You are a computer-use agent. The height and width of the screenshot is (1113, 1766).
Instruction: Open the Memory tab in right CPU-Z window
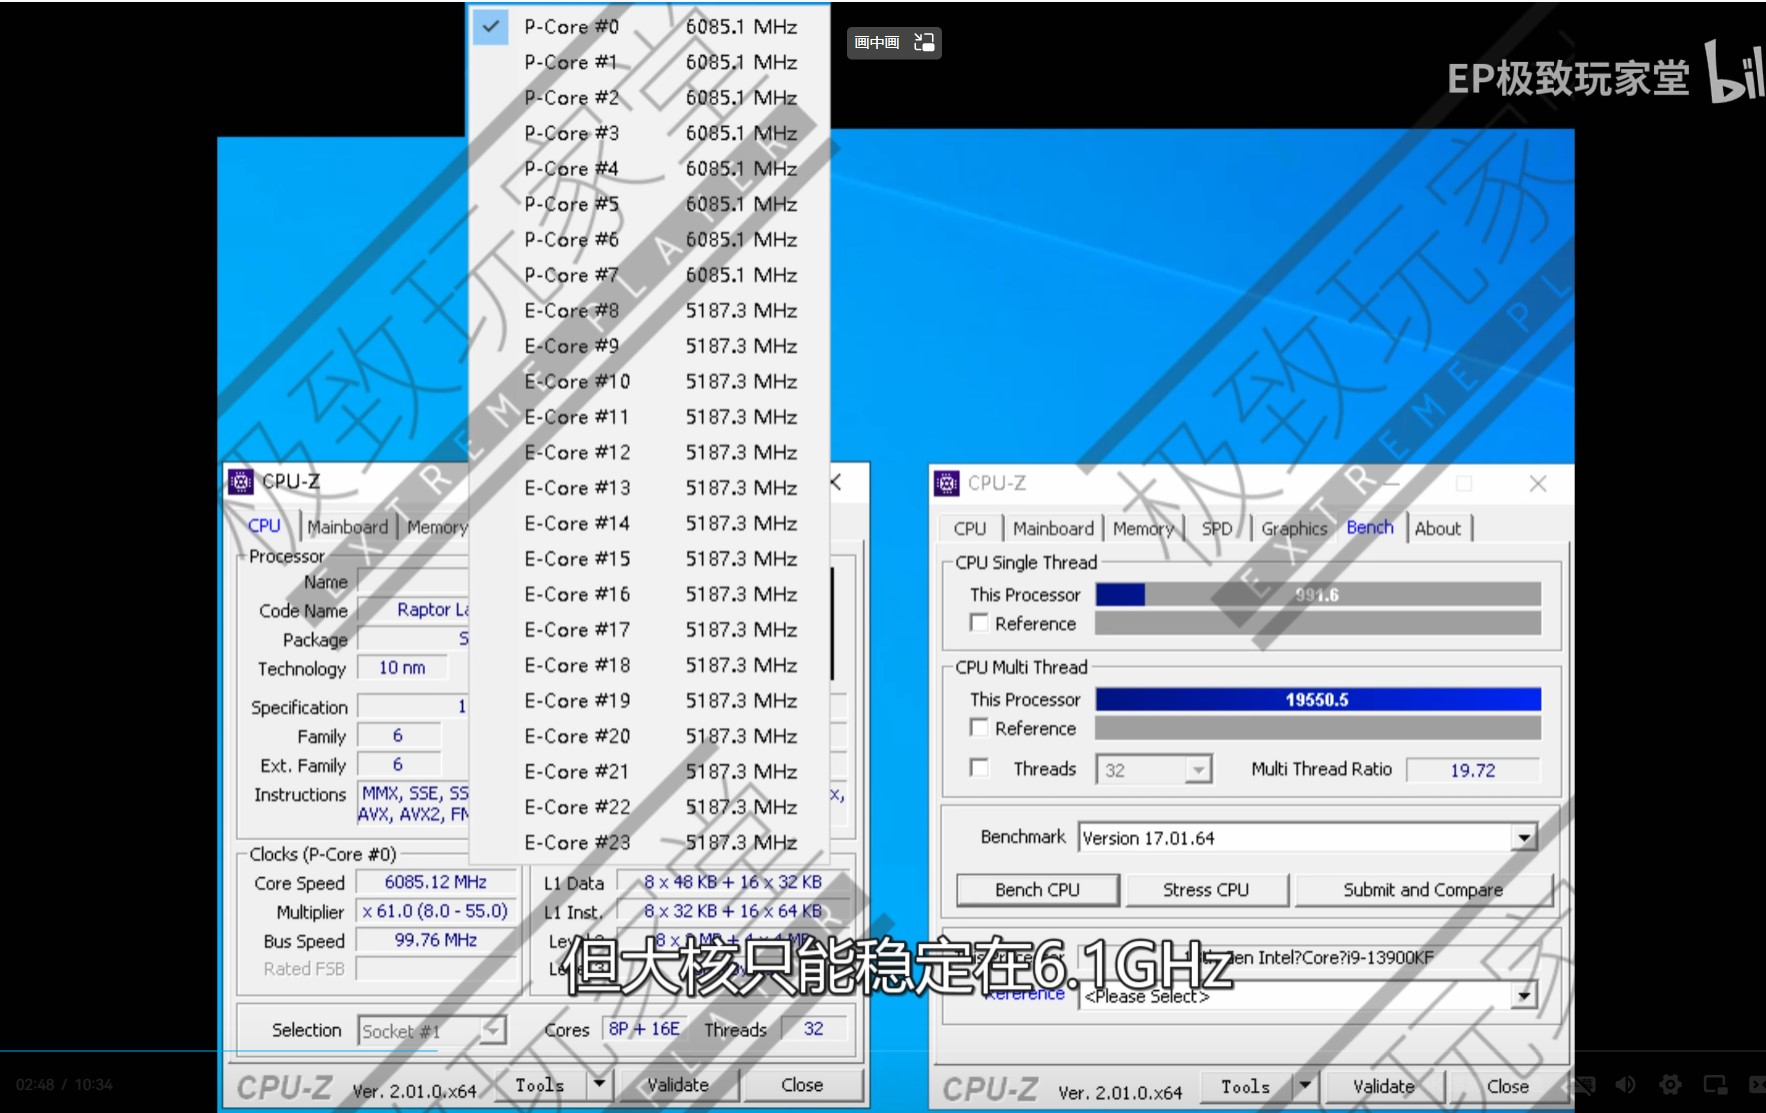click(x=1143, y=529)
